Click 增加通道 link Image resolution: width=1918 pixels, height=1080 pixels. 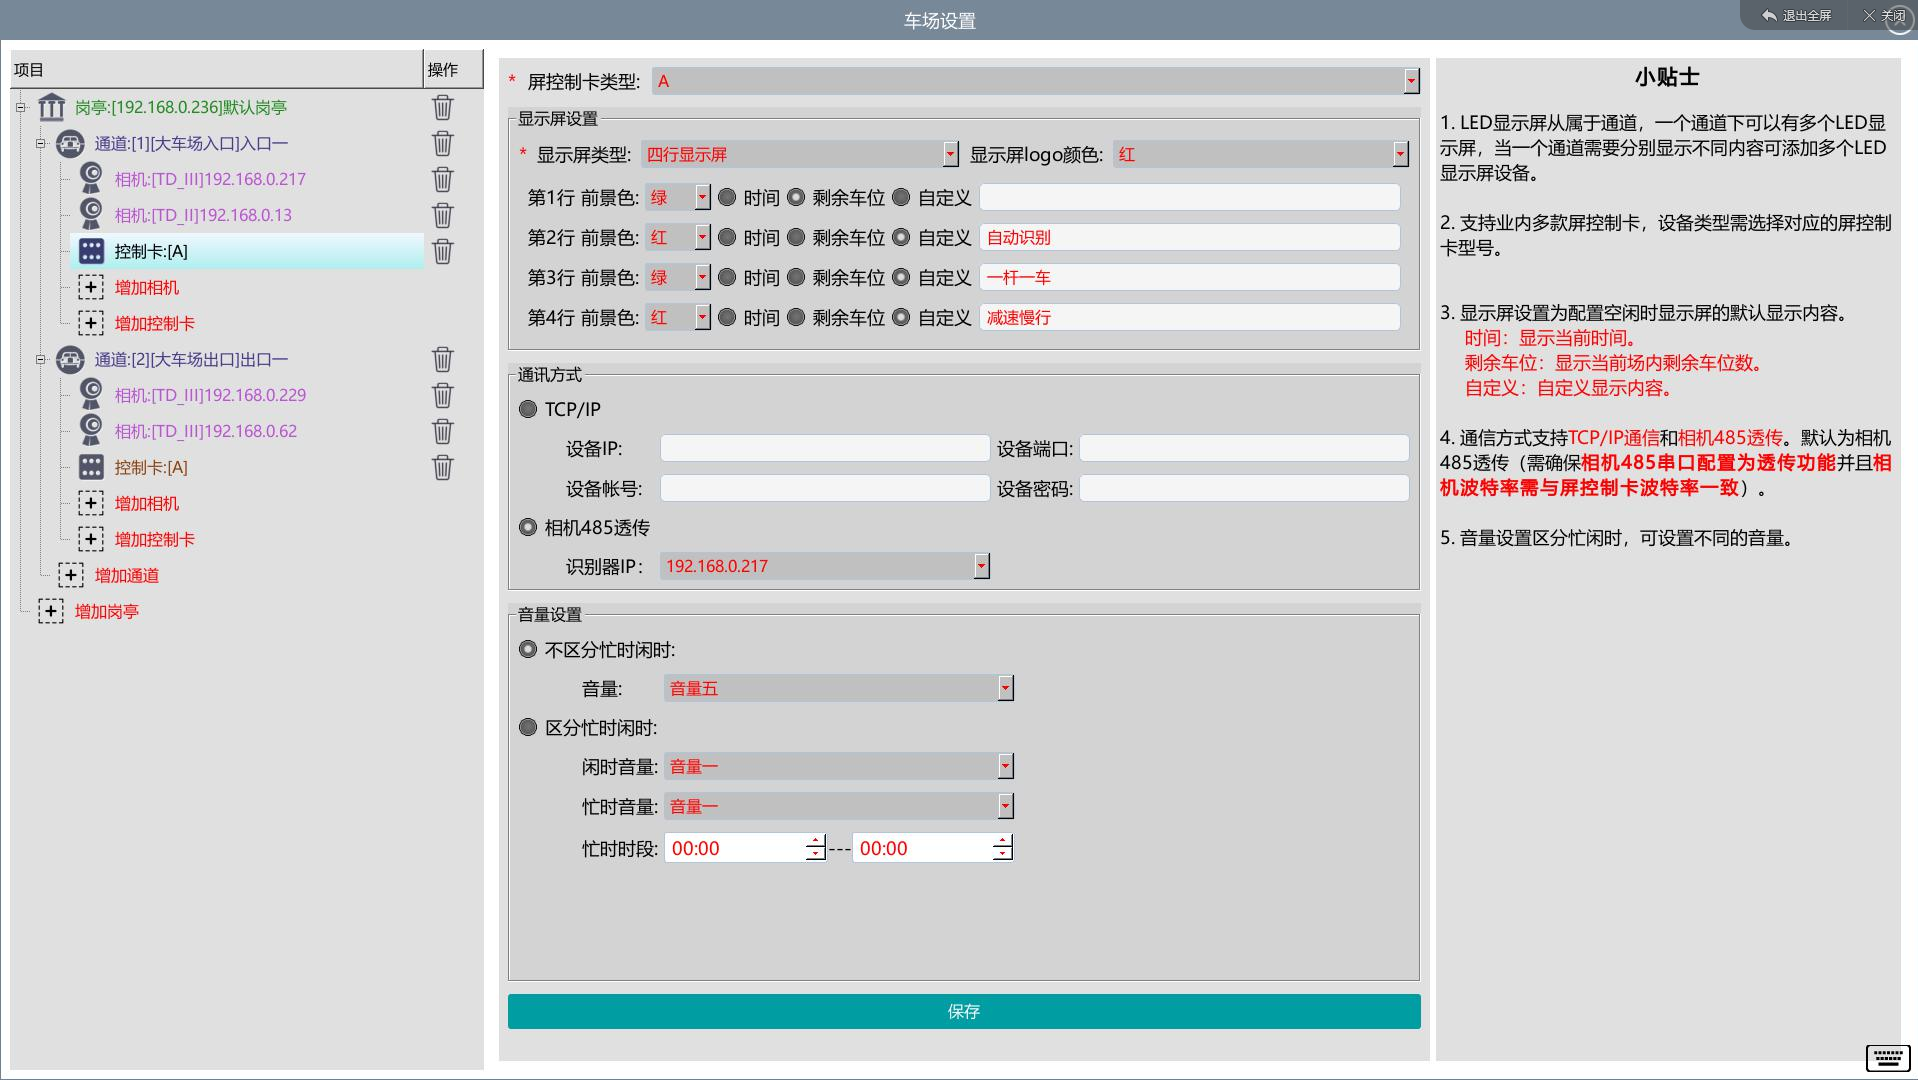click(127, 575)
